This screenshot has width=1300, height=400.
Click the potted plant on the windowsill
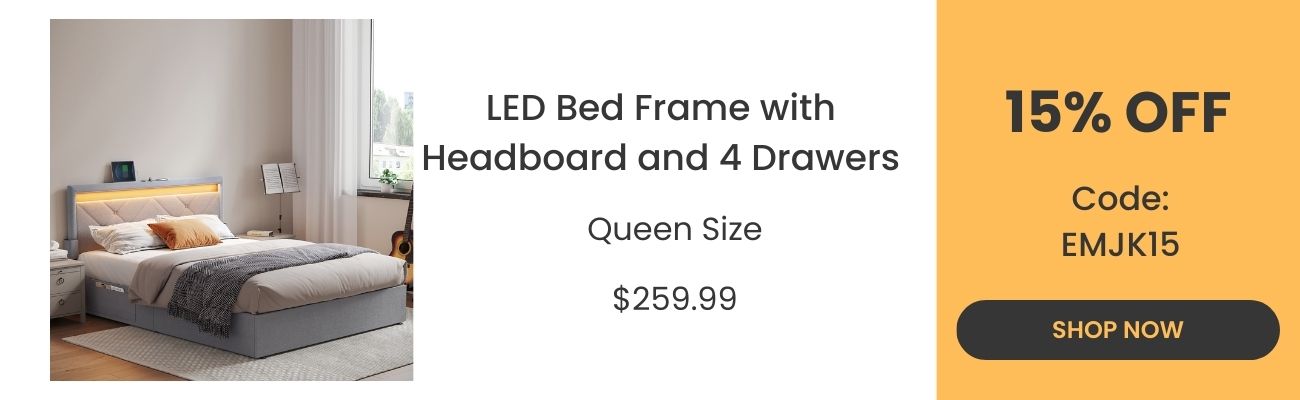[388, 180]
